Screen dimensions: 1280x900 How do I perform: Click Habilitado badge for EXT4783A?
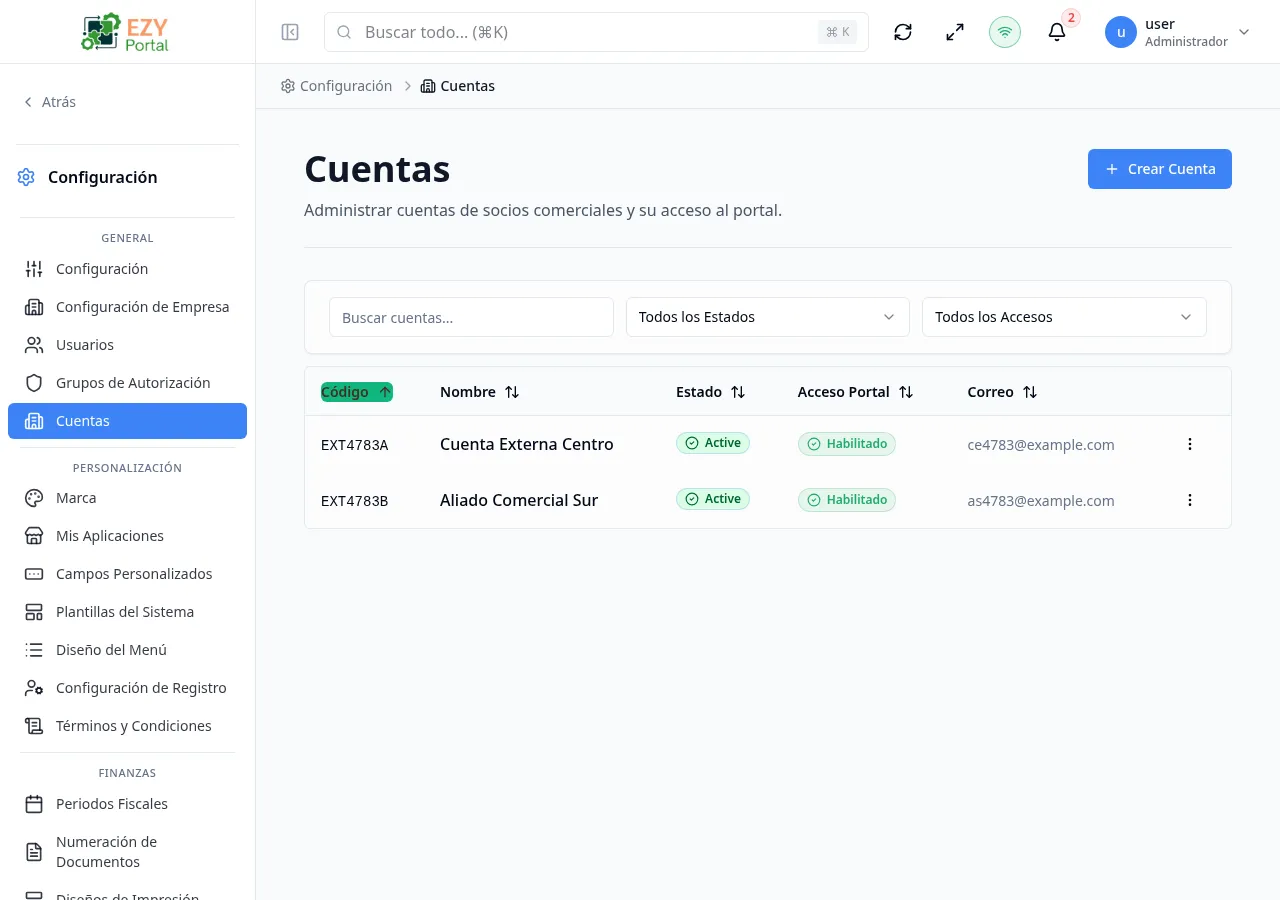coord(847,443)
